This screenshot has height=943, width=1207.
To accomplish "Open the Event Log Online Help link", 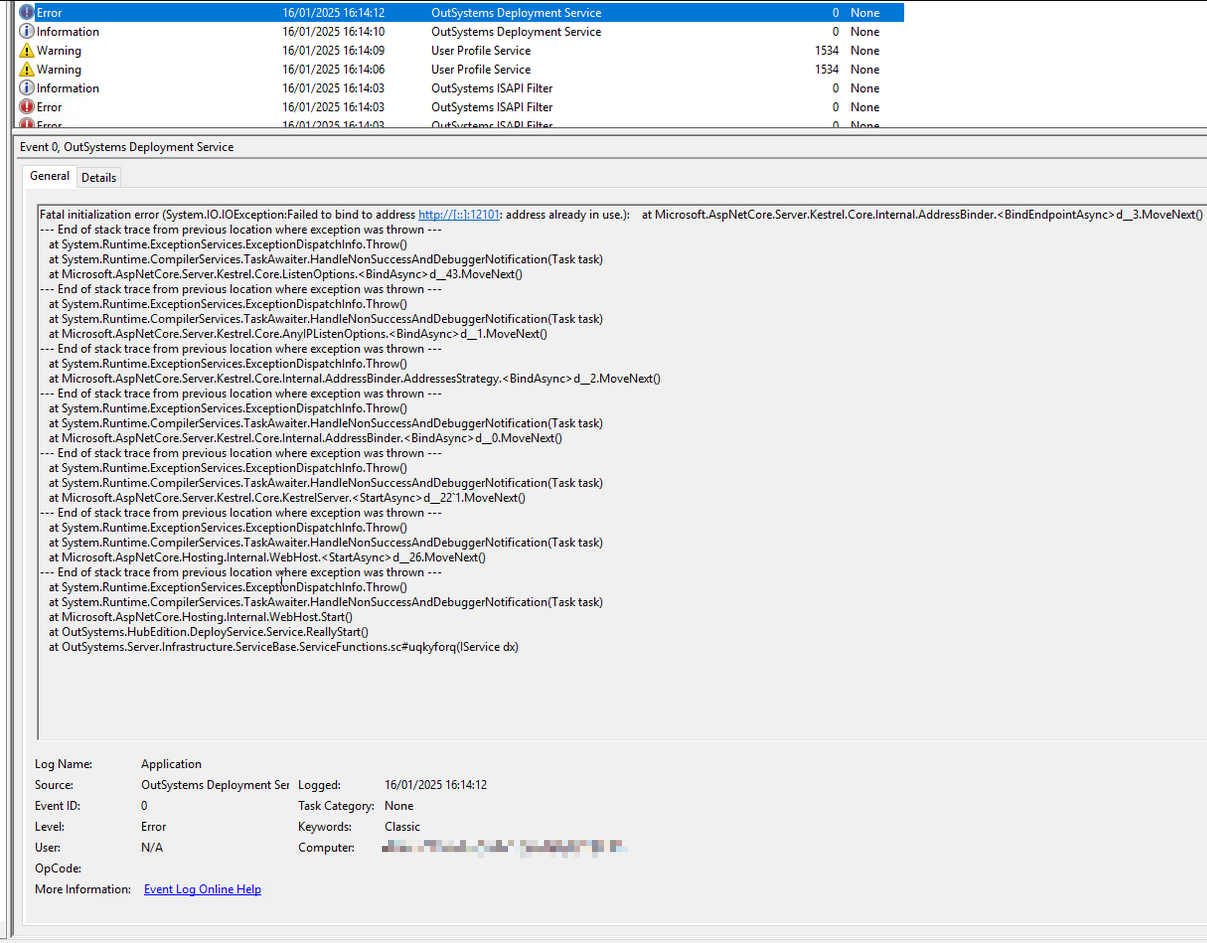I will (x=202, y=889).
